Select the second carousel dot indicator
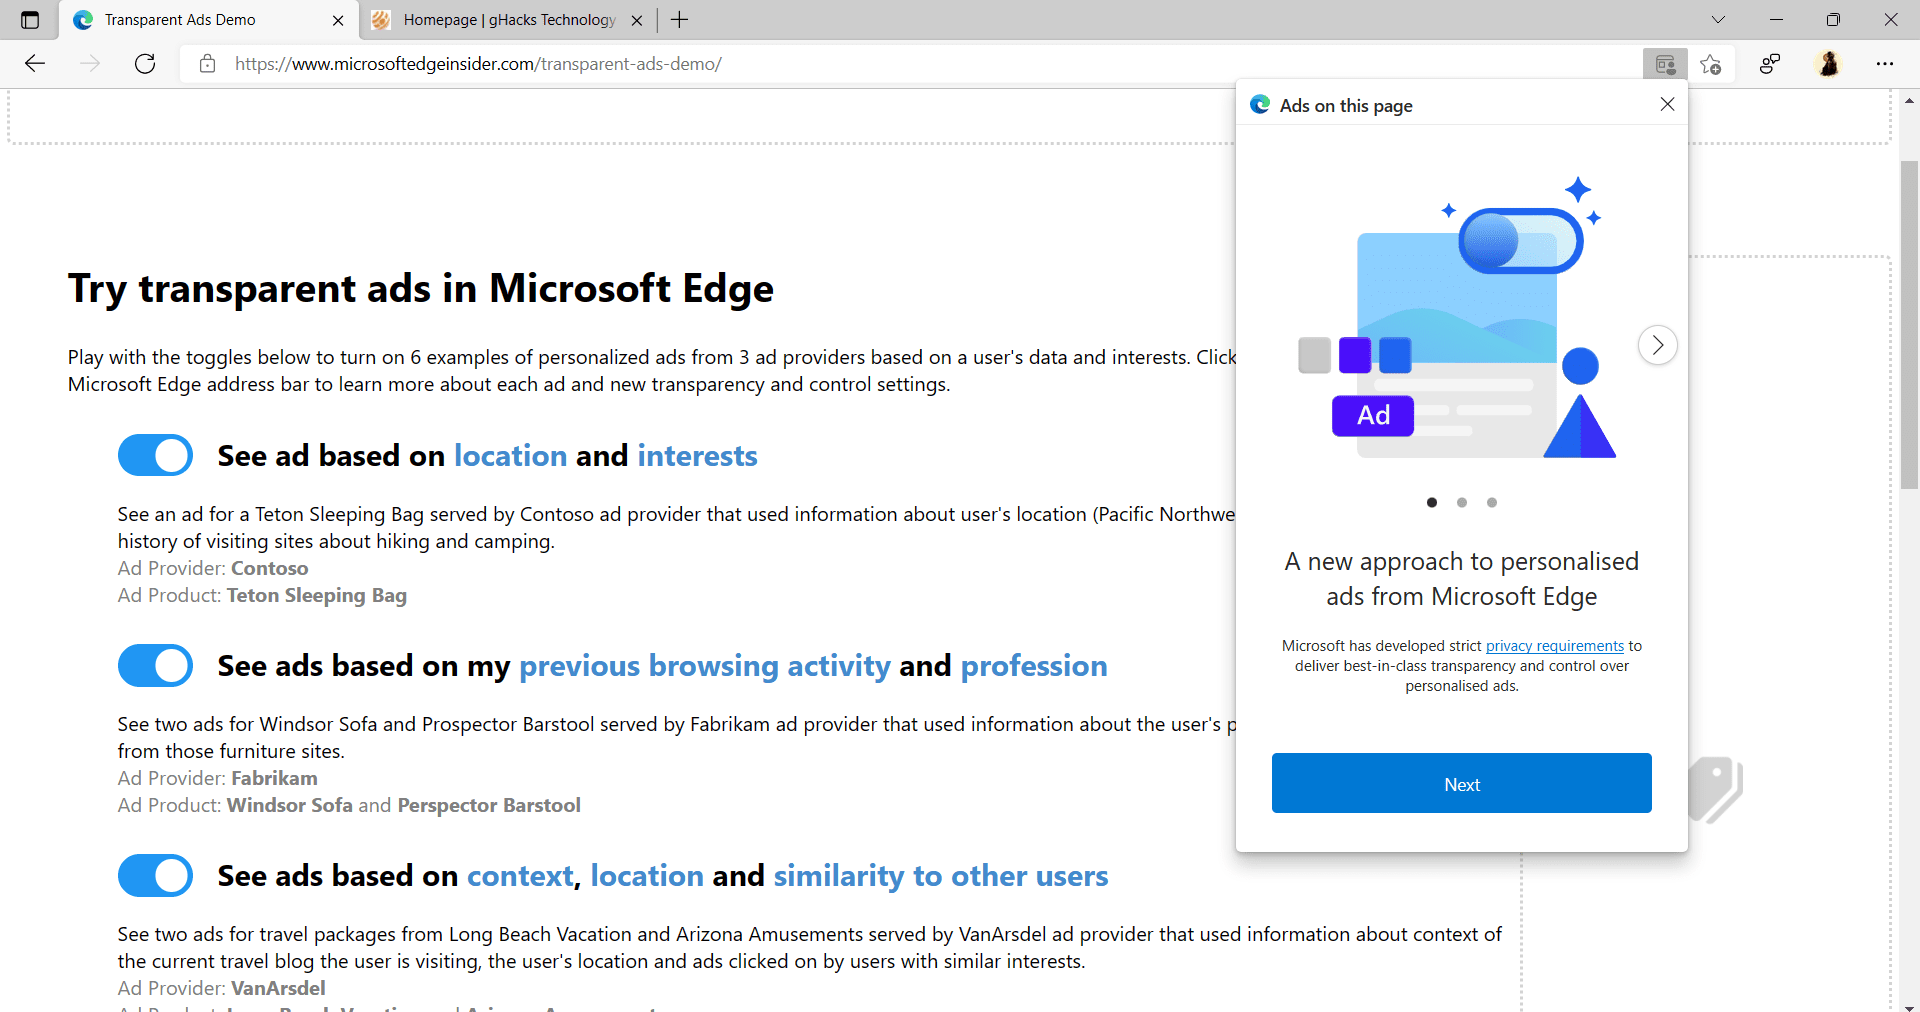 1461,502
